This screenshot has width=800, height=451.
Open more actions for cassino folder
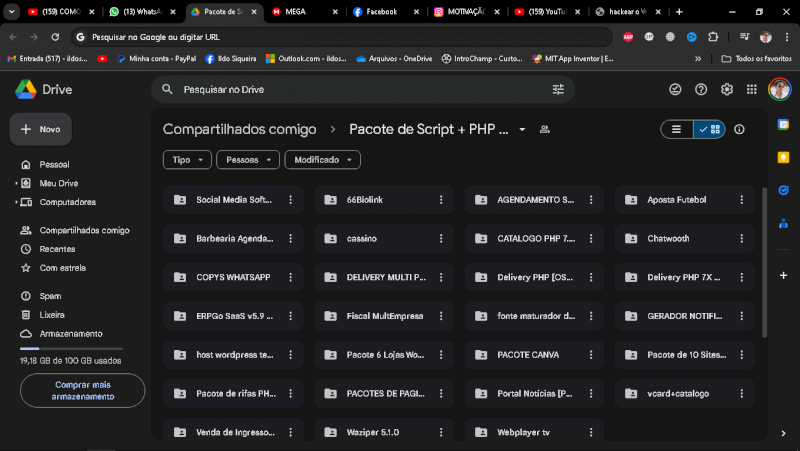click(x=441, y=239)
